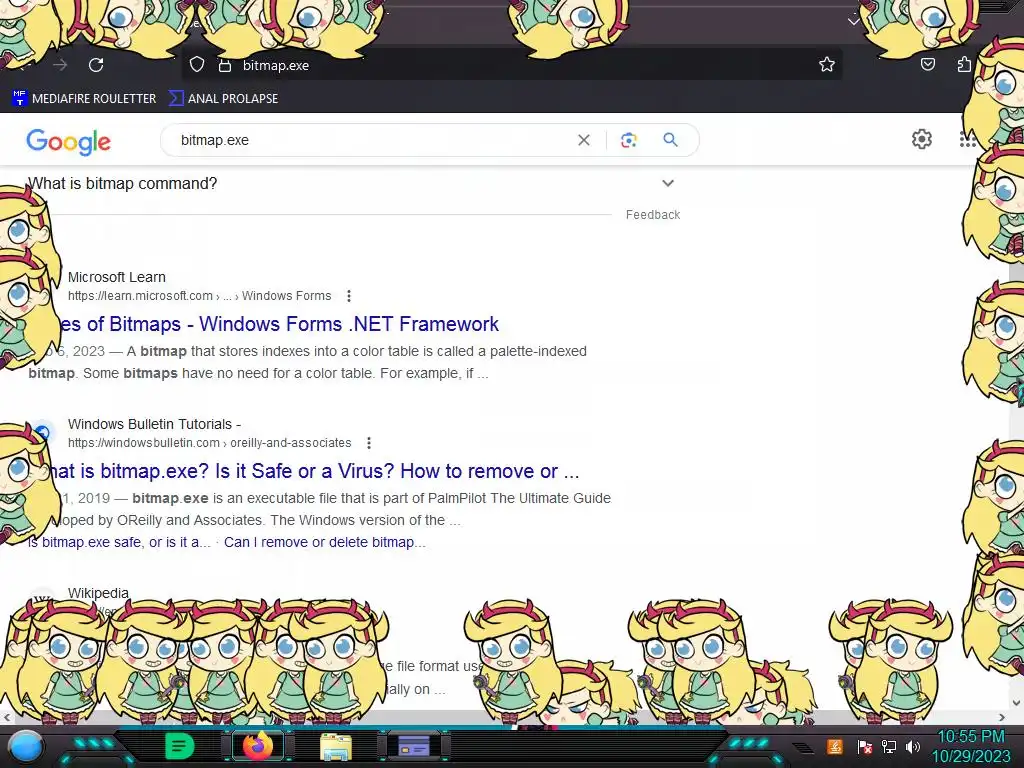Open MEDIAFIRE ROULETTER bookmark
The height and width of the screenshot is (768, 1024).
pos(84,99)
